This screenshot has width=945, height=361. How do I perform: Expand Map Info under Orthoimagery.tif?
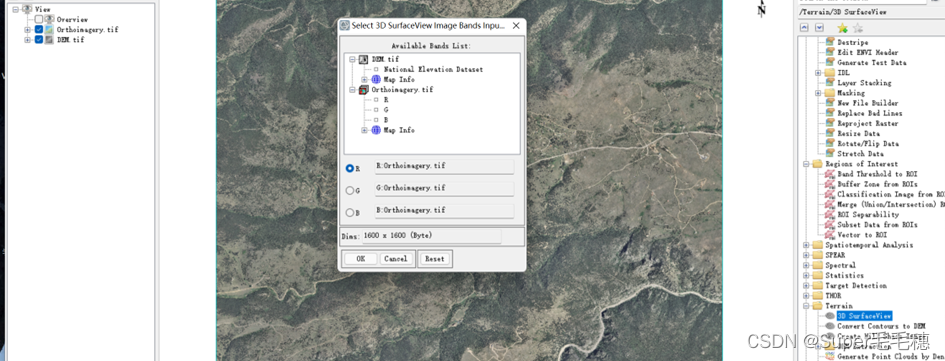click(364, 130)
